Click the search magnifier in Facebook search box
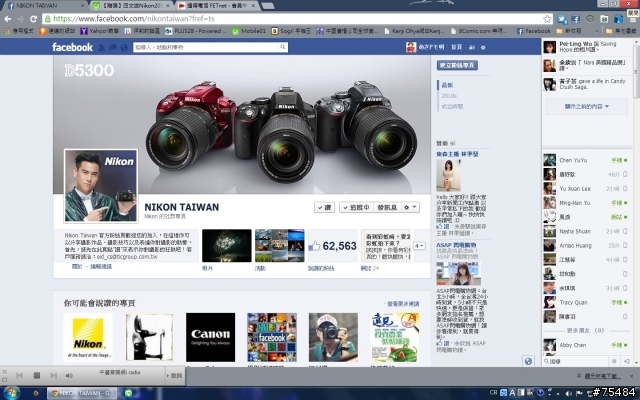Screen dimensions: 640x400 (x=282, y=47)
